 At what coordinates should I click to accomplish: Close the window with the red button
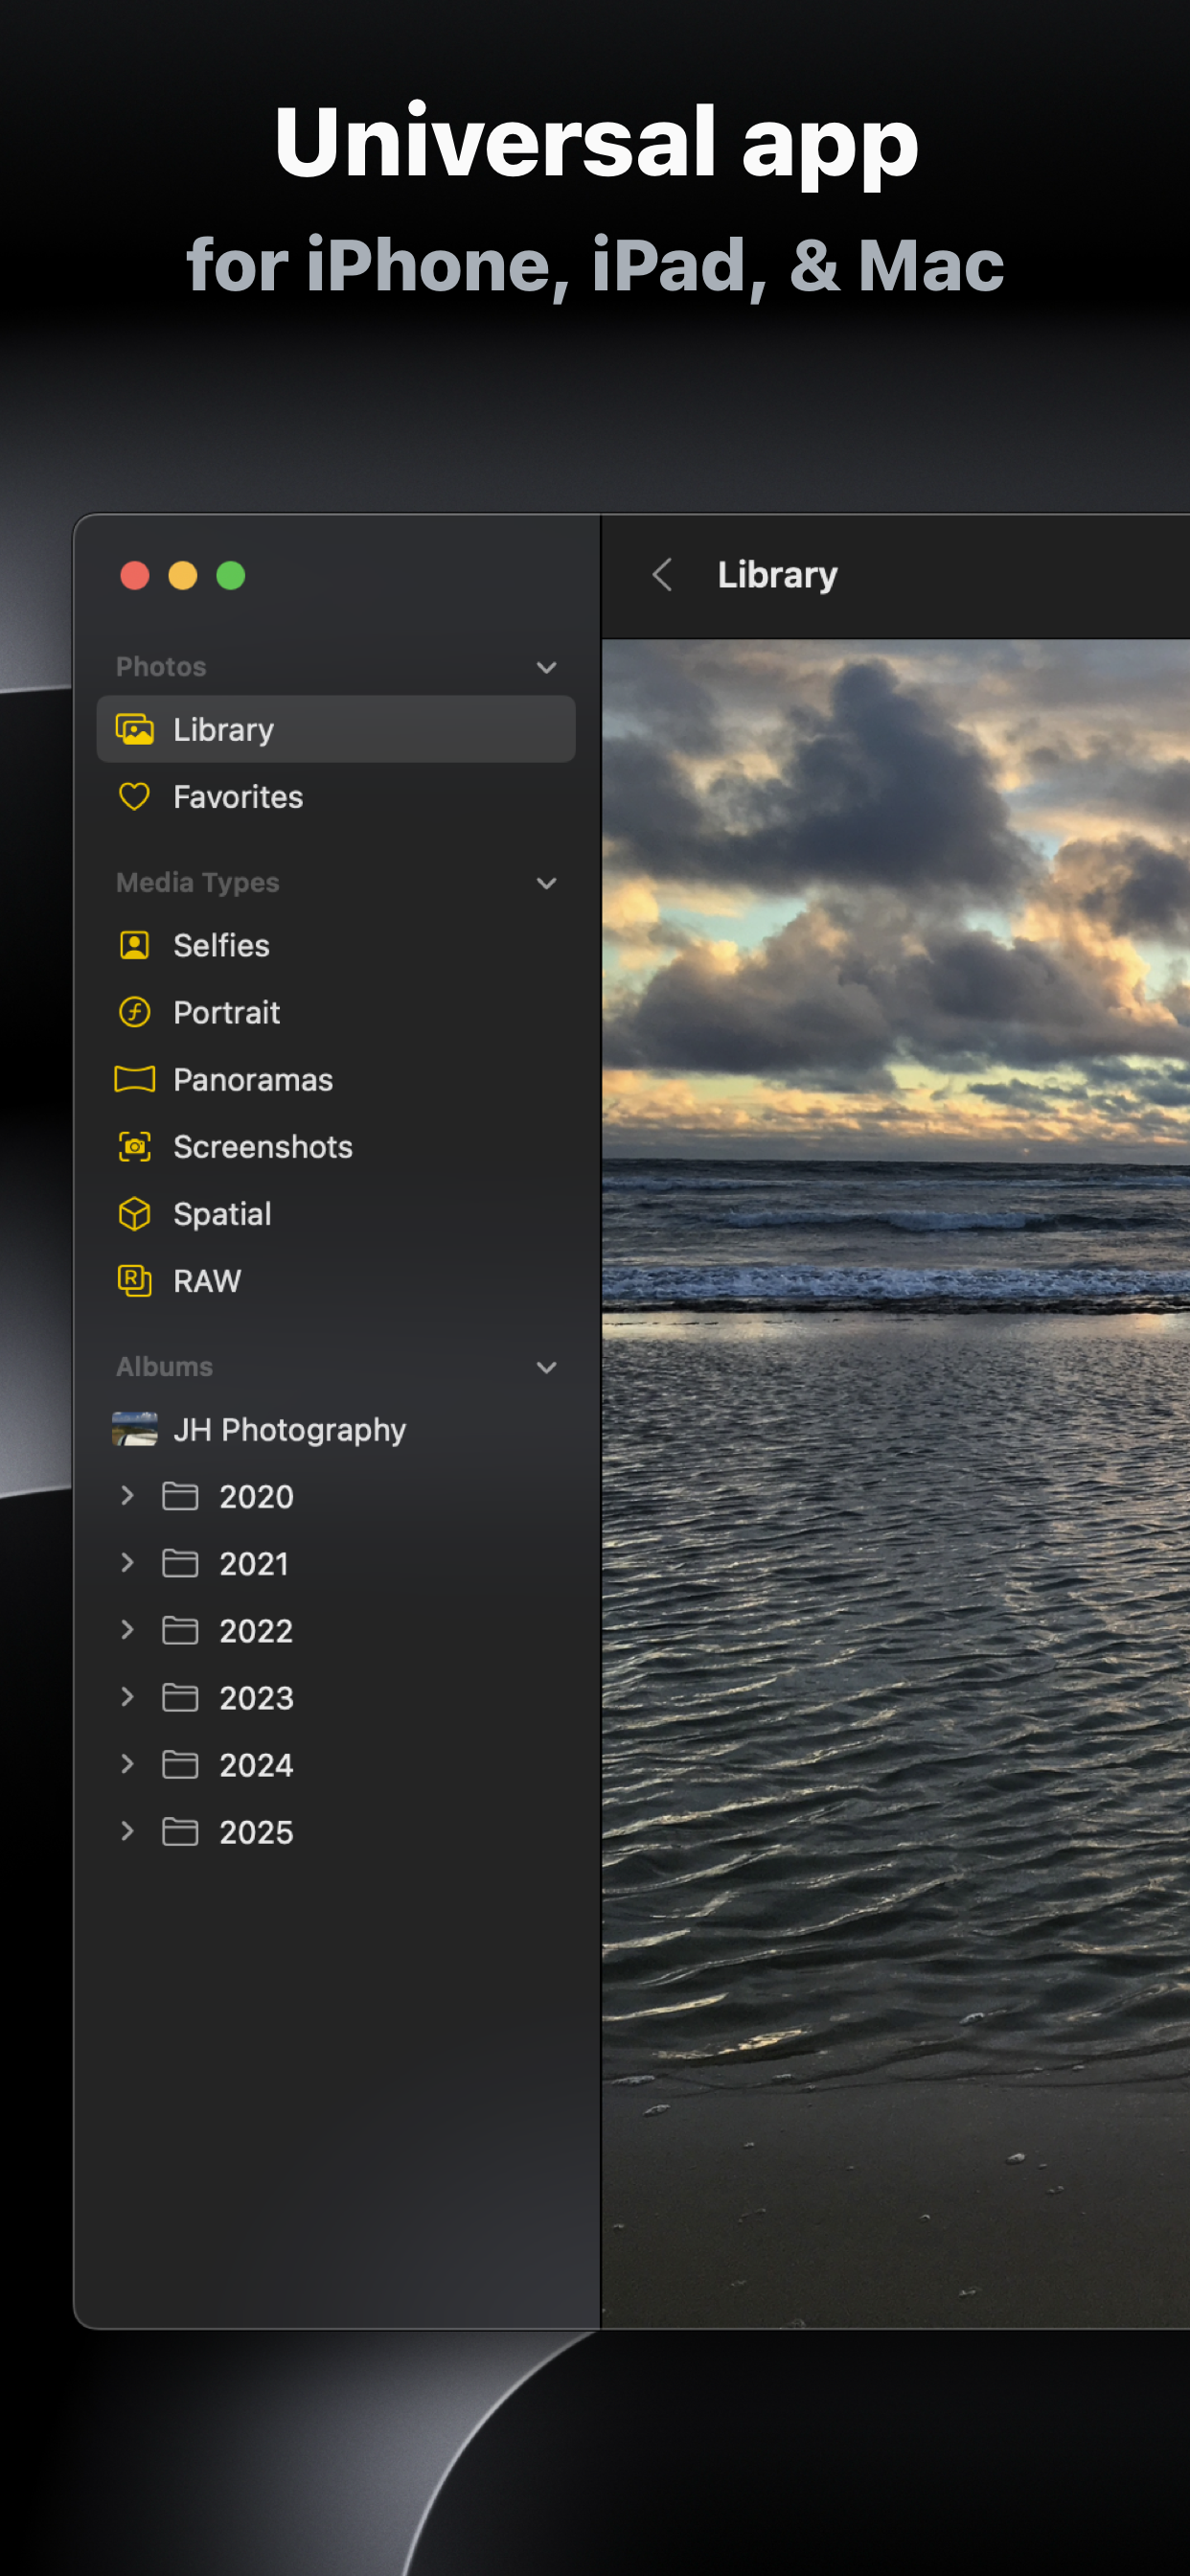click(135, 575)
